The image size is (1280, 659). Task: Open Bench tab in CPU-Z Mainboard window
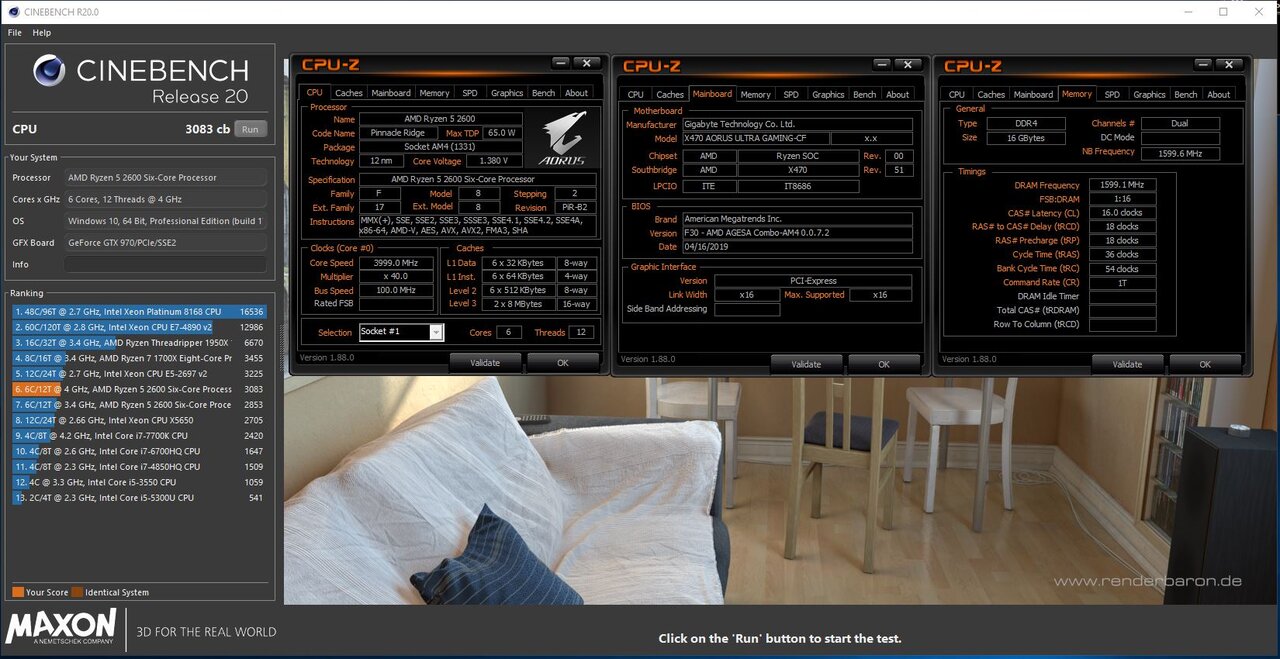point(865,95)
